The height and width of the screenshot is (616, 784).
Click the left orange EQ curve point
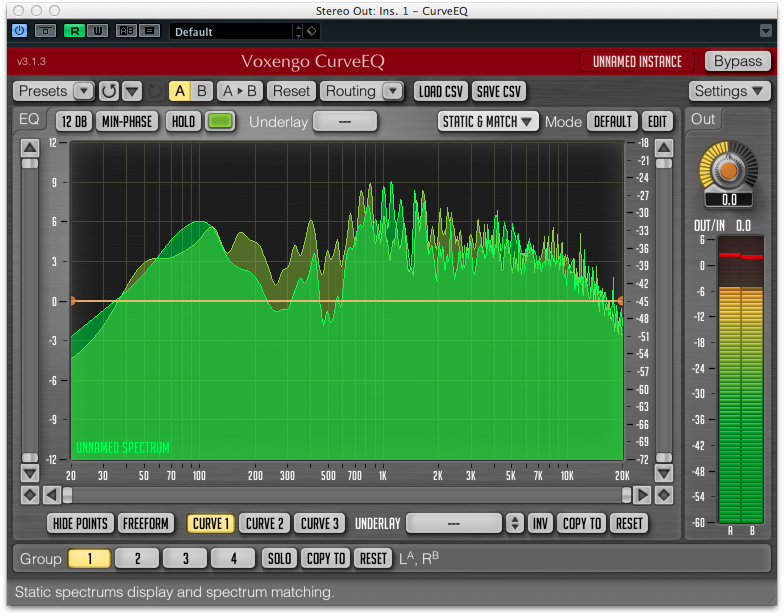point(73,301)
